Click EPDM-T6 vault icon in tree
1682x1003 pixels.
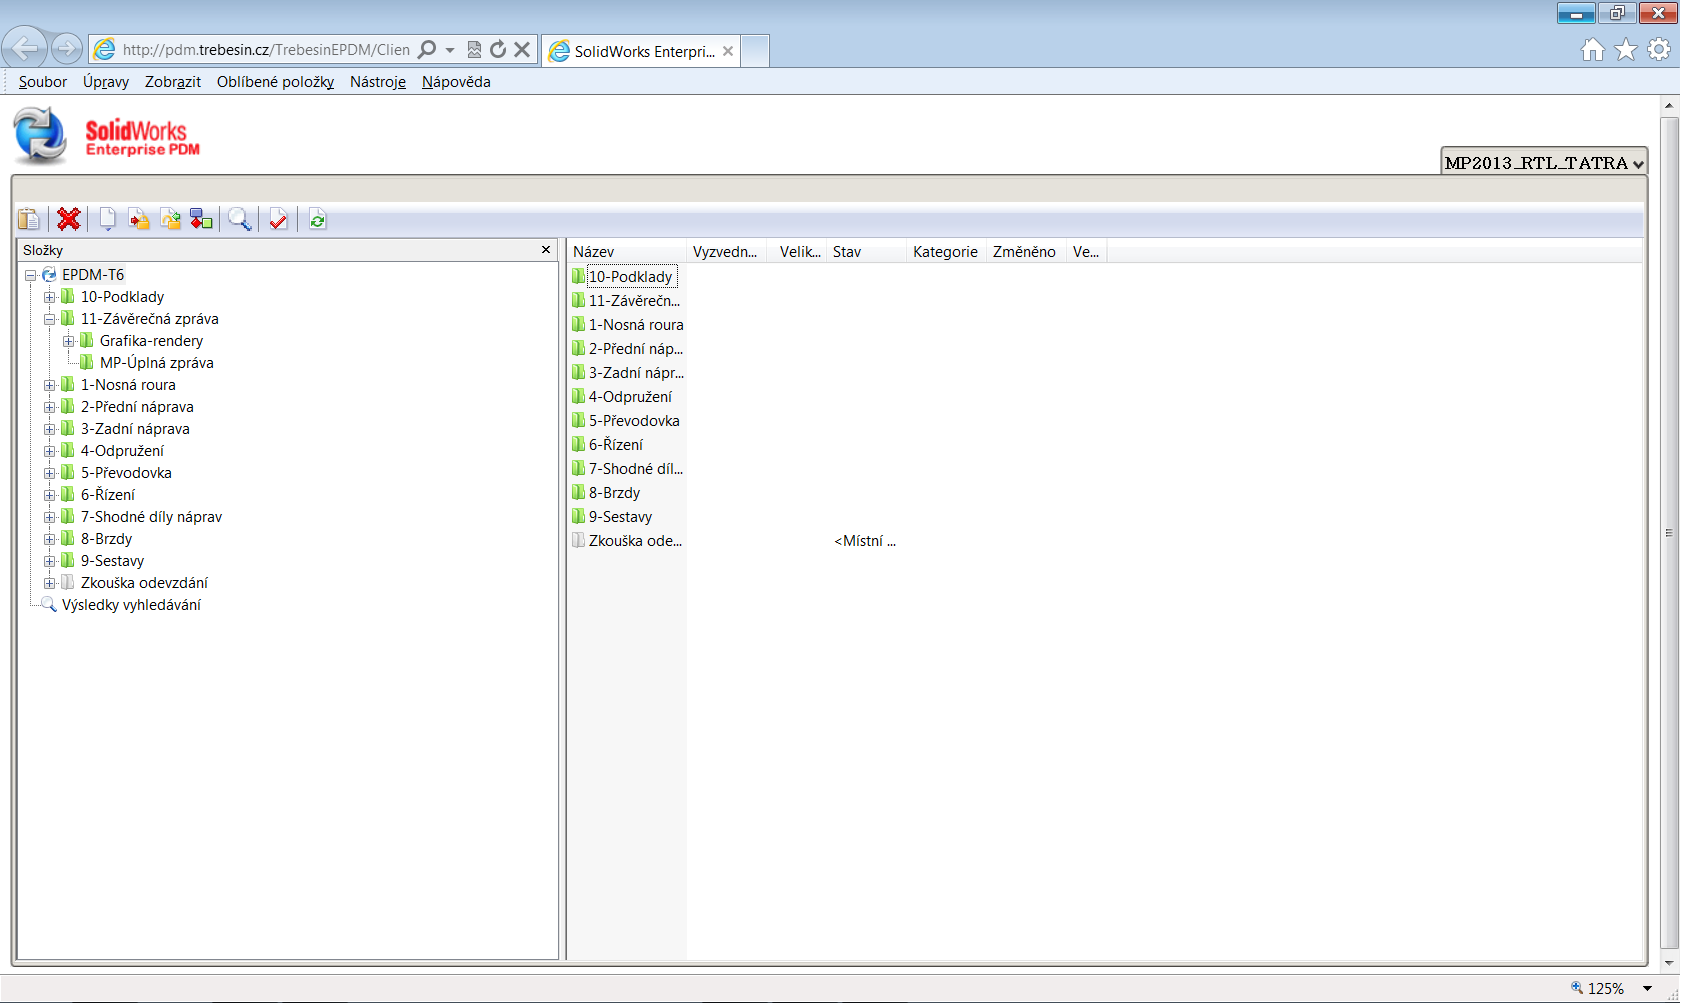49,274
